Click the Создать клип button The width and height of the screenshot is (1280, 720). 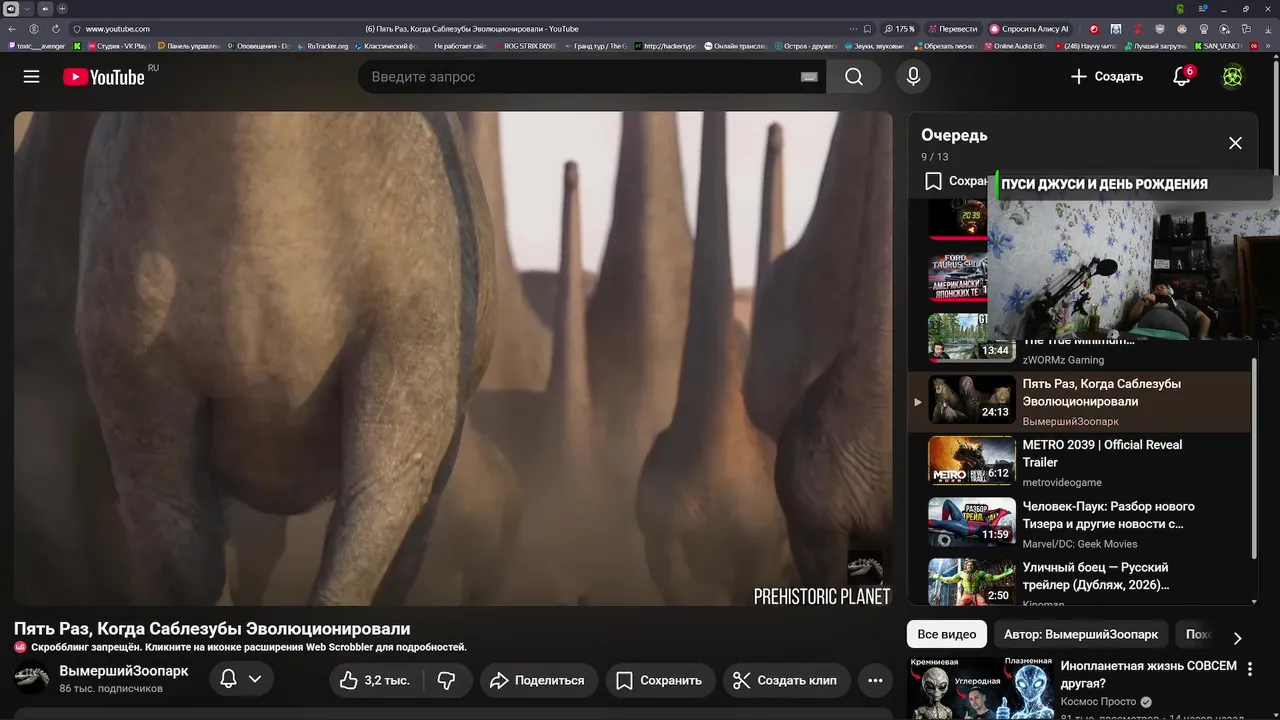pyautogui.click(x=786, y=680)
